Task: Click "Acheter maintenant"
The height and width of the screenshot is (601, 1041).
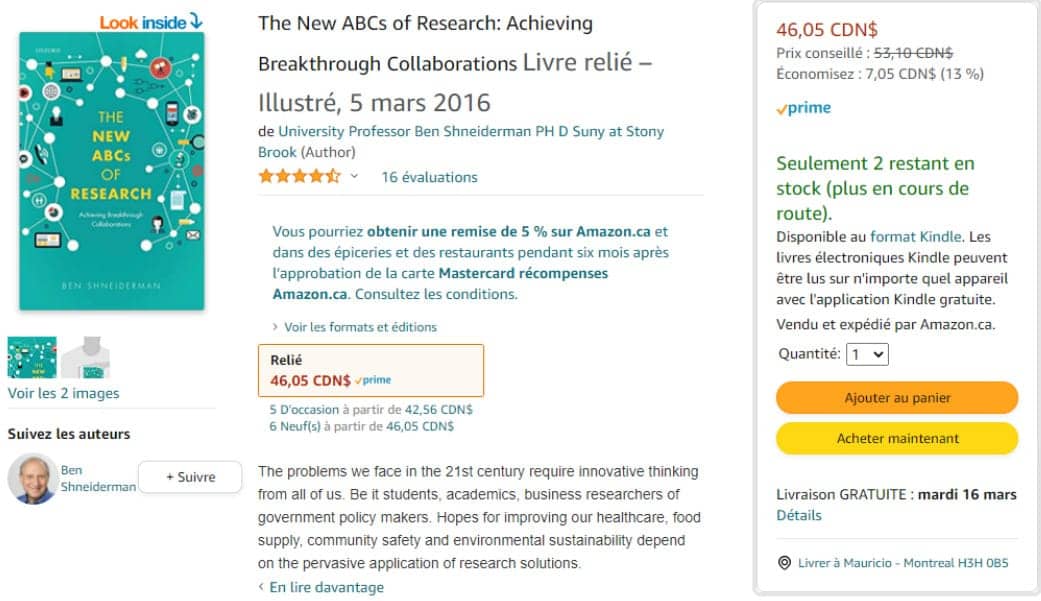Action: pyautogui.click(x=897, y=438)
